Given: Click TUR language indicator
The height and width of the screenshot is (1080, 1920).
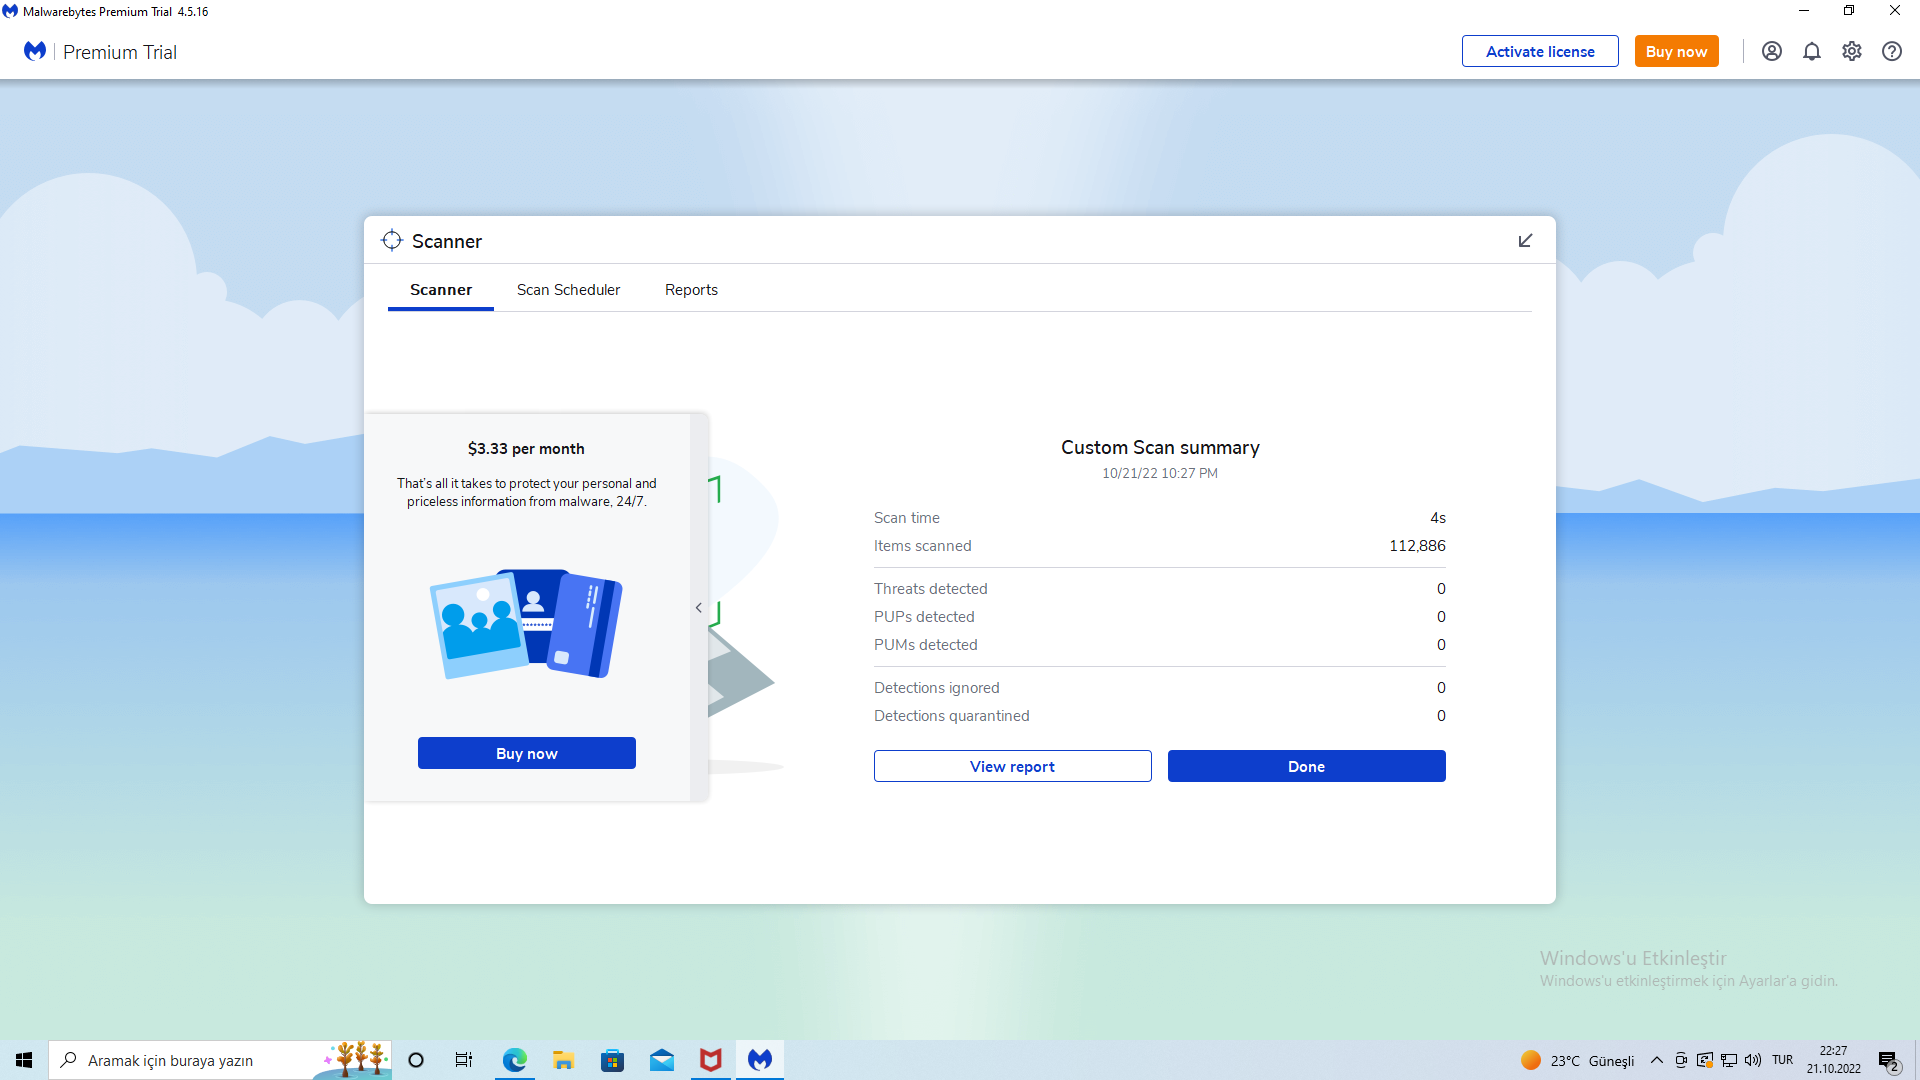Looking at the screenshot, I should click(1782, 1060).
